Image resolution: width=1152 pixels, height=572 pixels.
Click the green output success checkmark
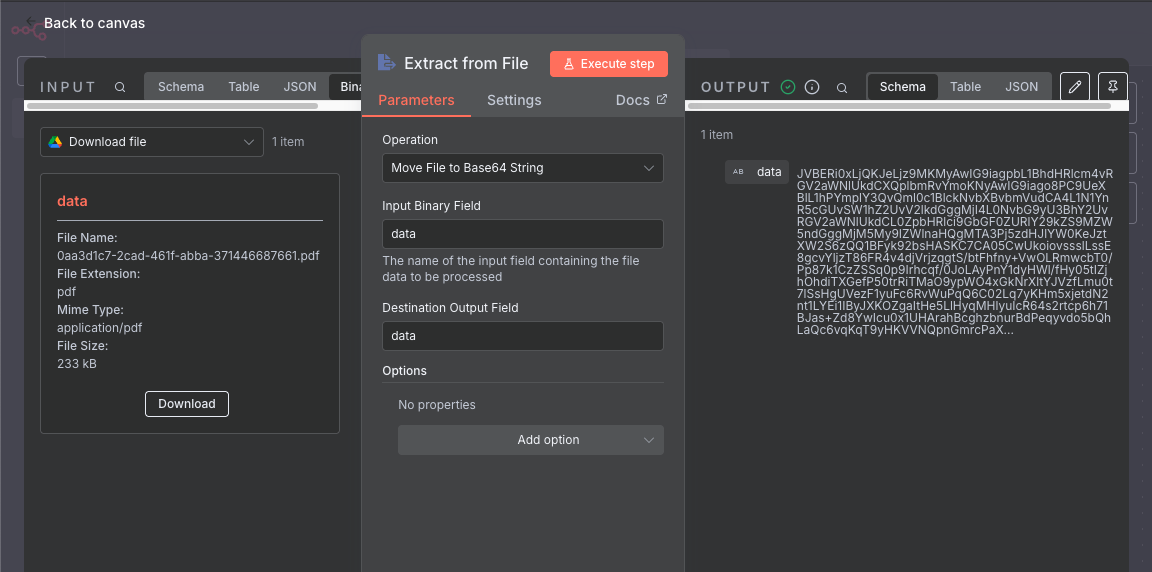[788, 87]
